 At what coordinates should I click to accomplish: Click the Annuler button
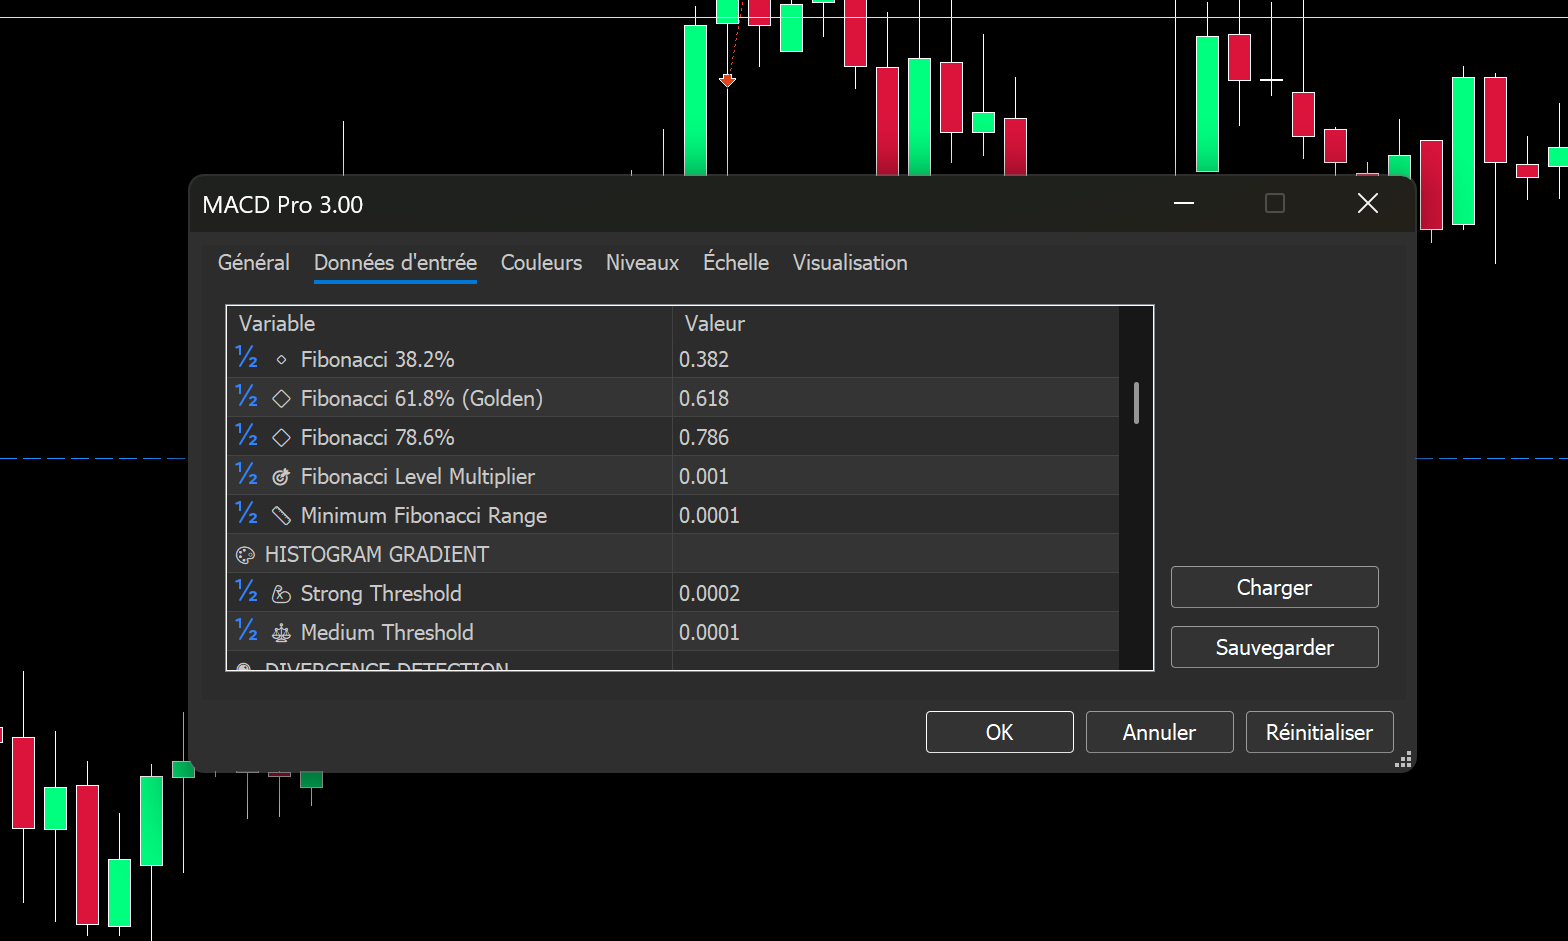point(1159,732)
